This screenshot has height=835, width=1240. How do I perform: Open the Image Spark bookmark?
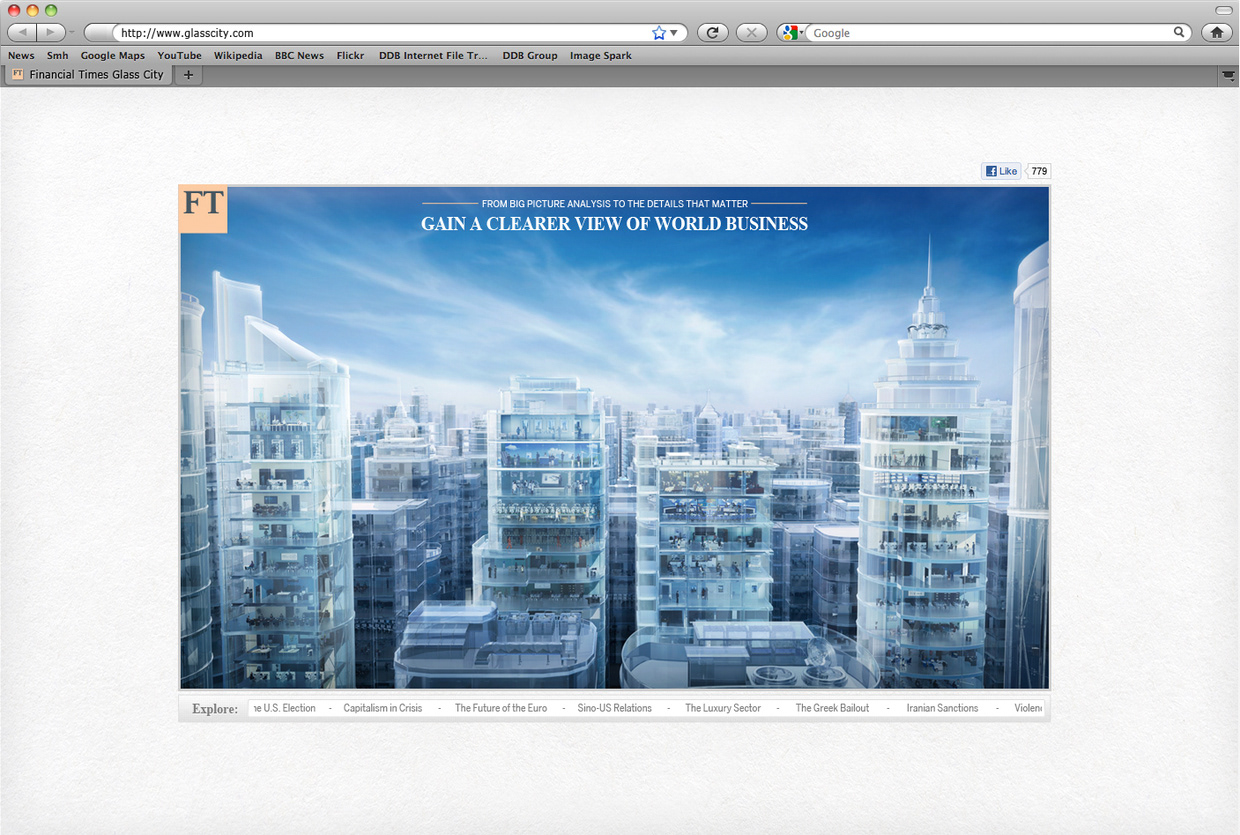pyautogui.click(x=601, y=56)
